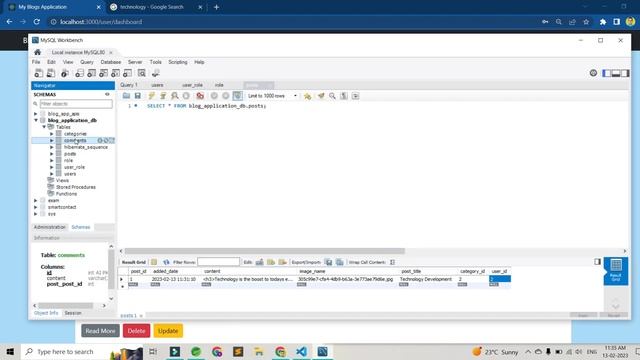Click the refresh result grid icon
The height and width of the screenshot is (360, 640).
pos(166,262)
